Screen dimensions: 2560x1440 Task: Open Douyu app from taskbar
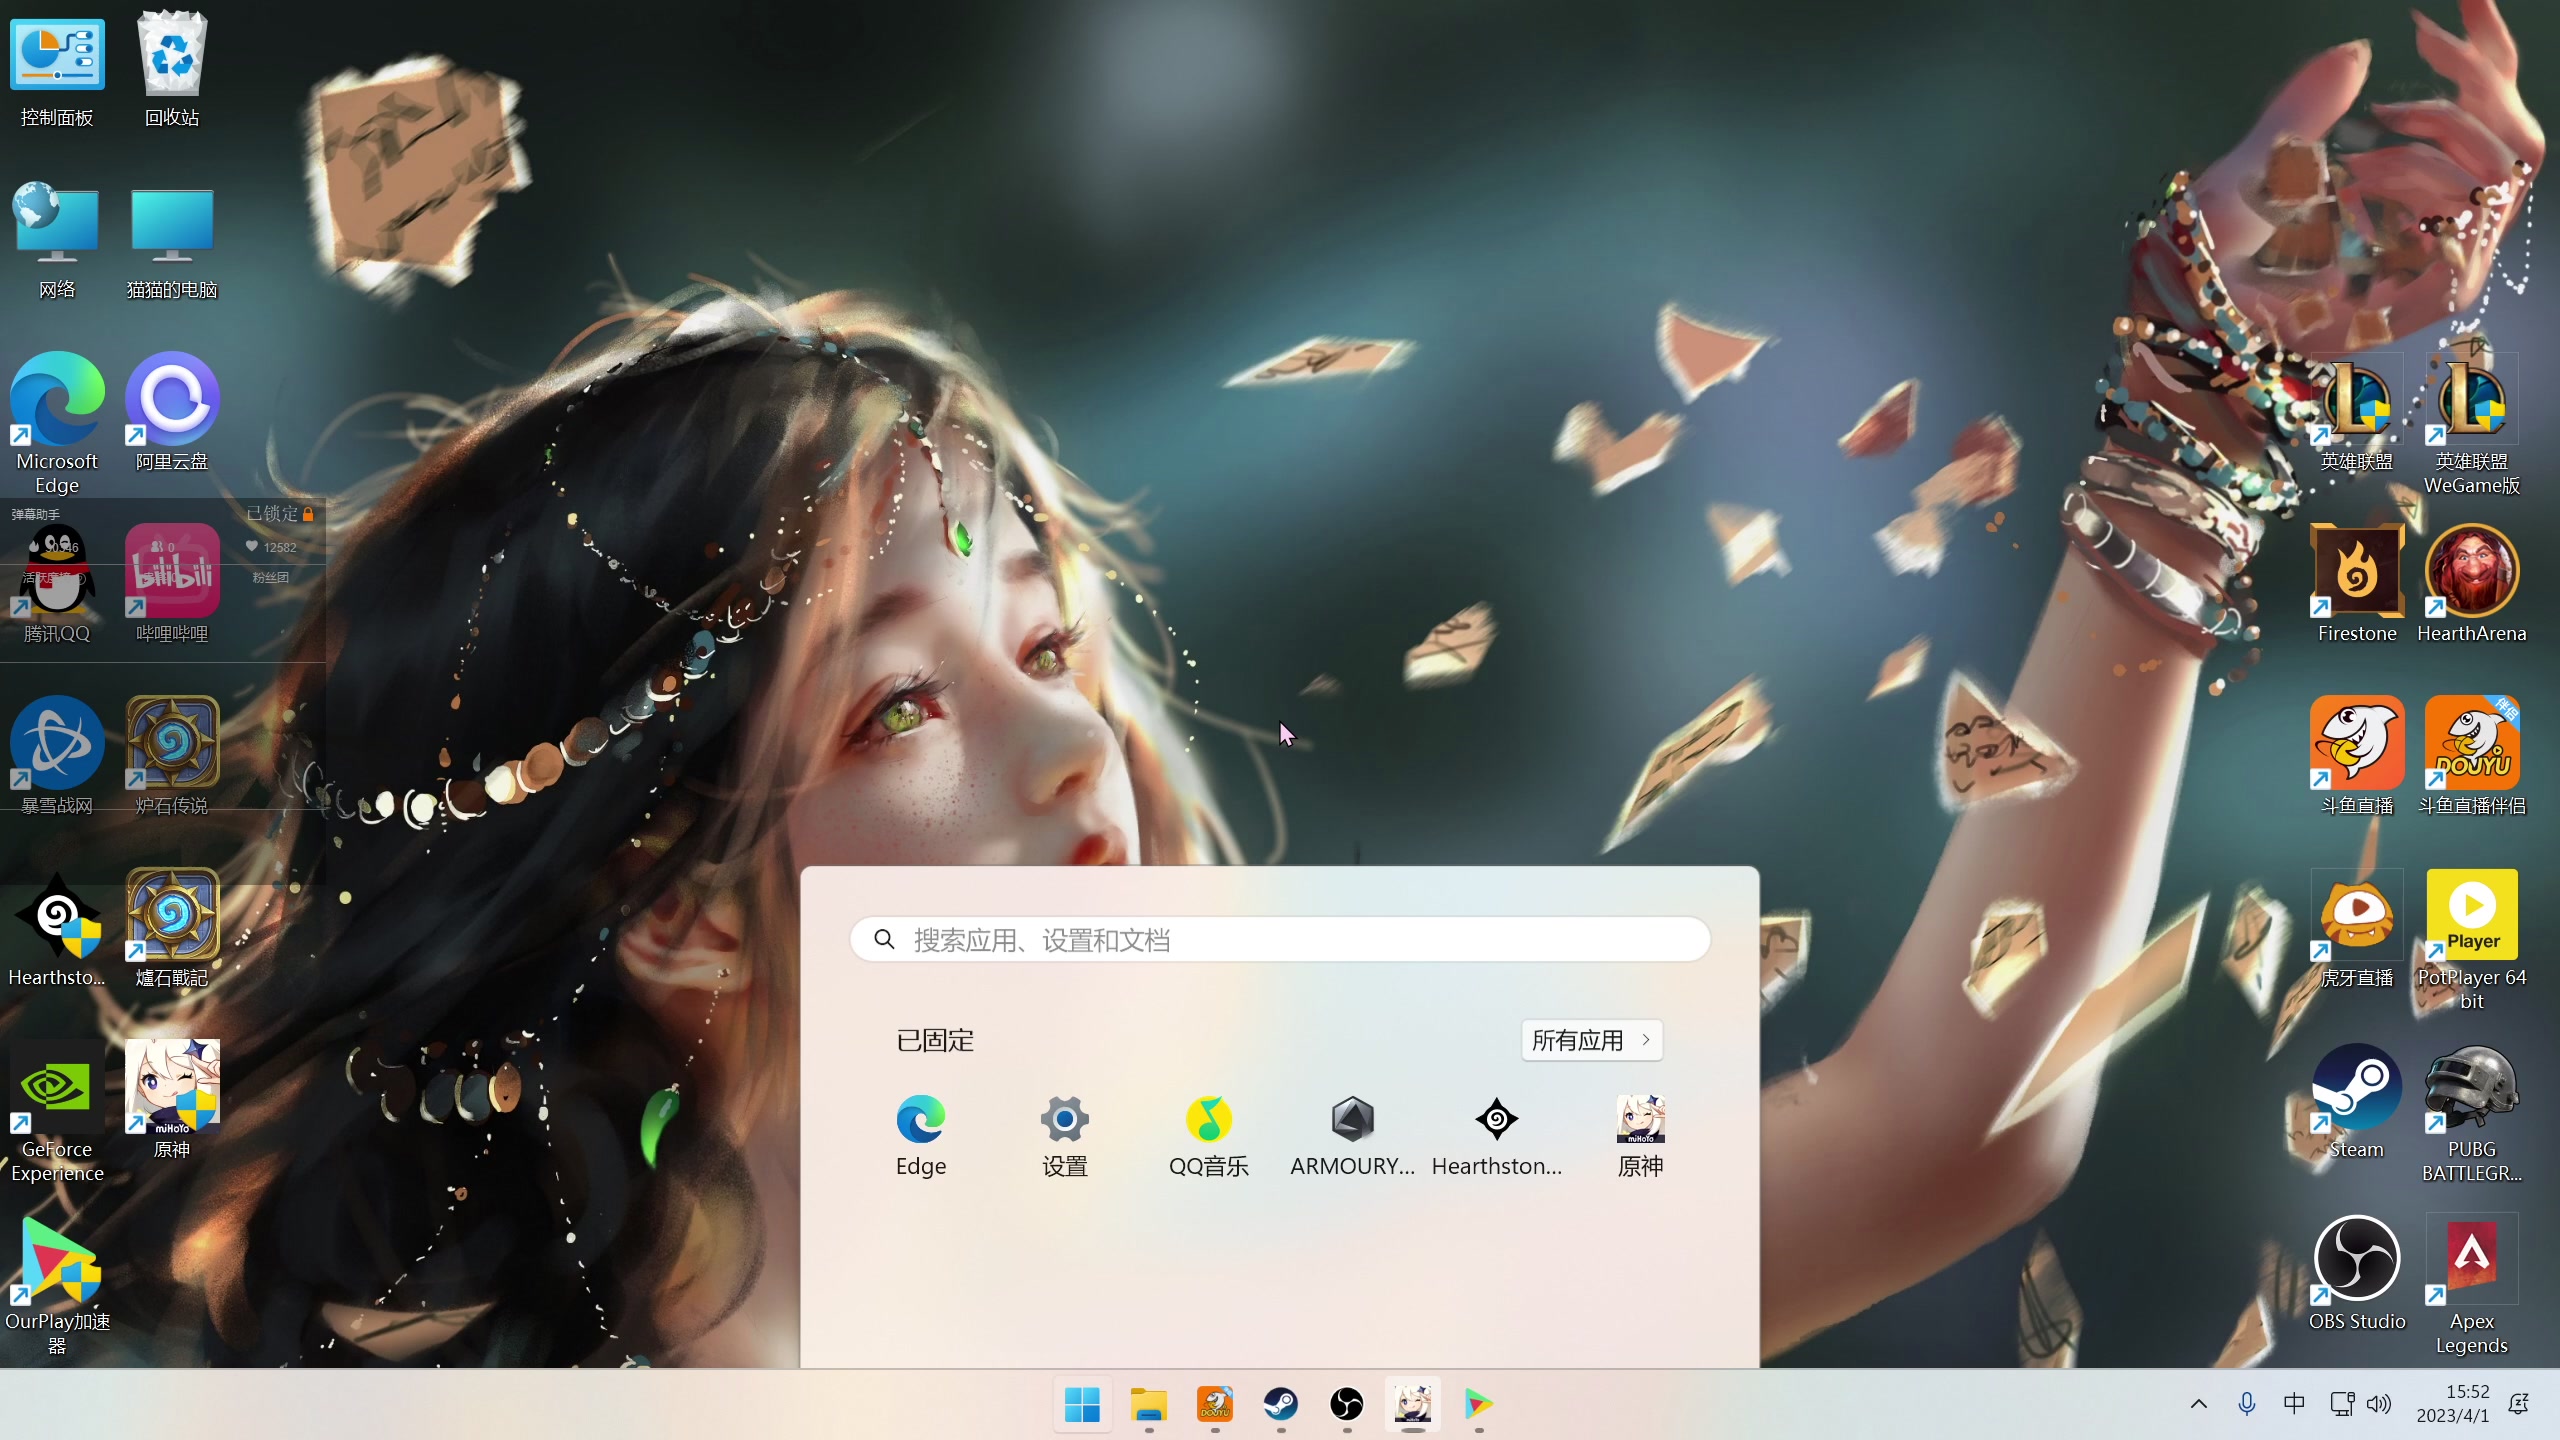1215,1404
